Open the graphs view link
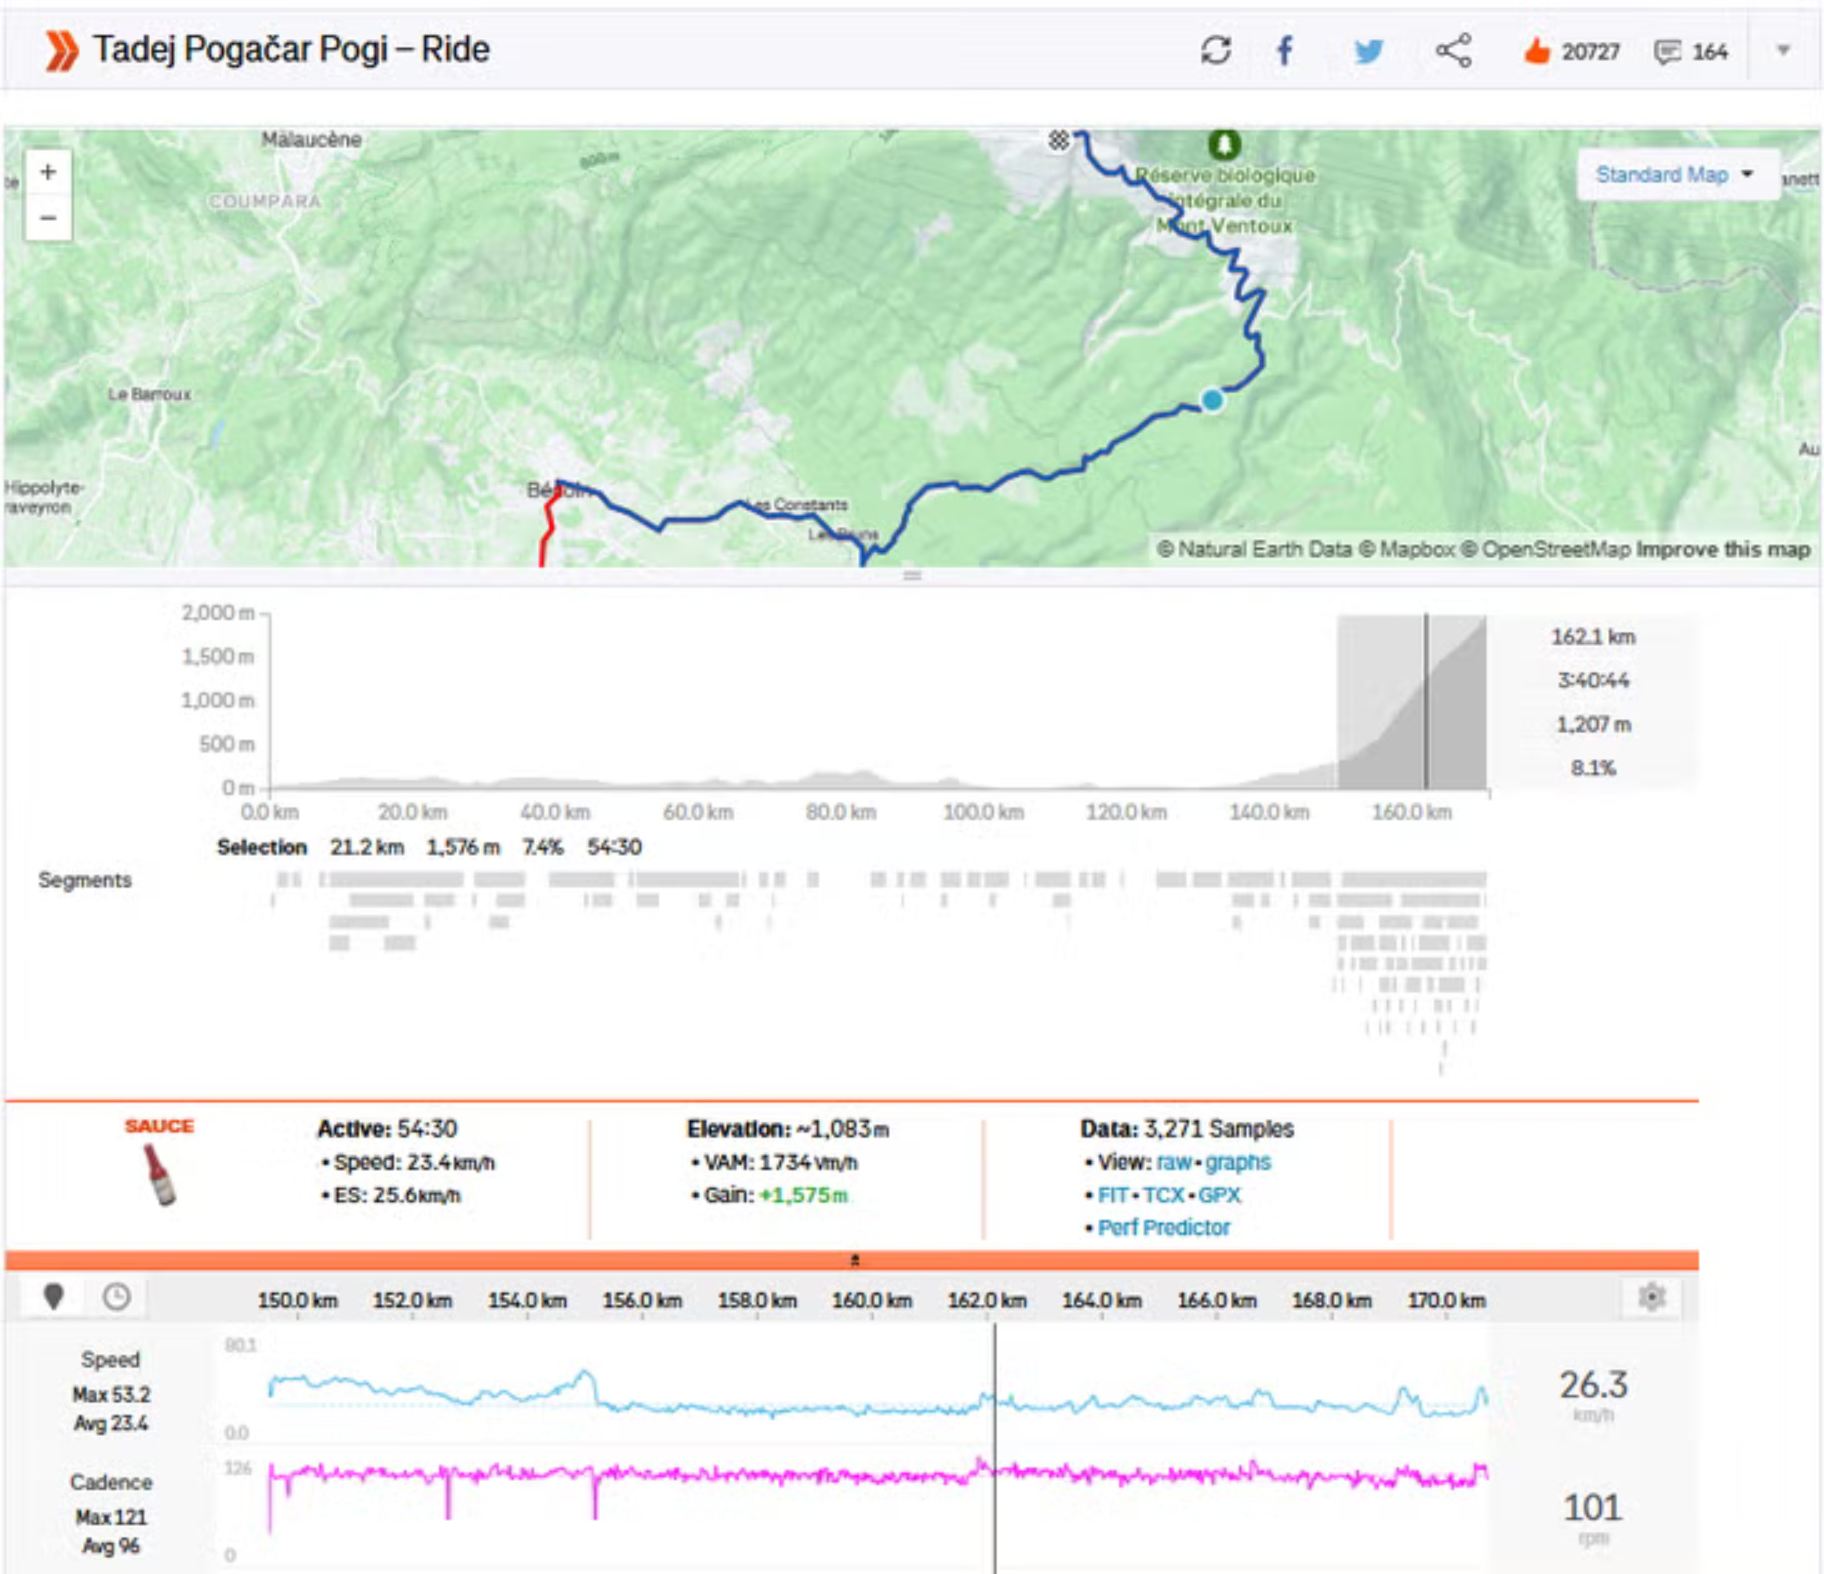Screen dimensions: 1824x1574 click(1238, 1162)
